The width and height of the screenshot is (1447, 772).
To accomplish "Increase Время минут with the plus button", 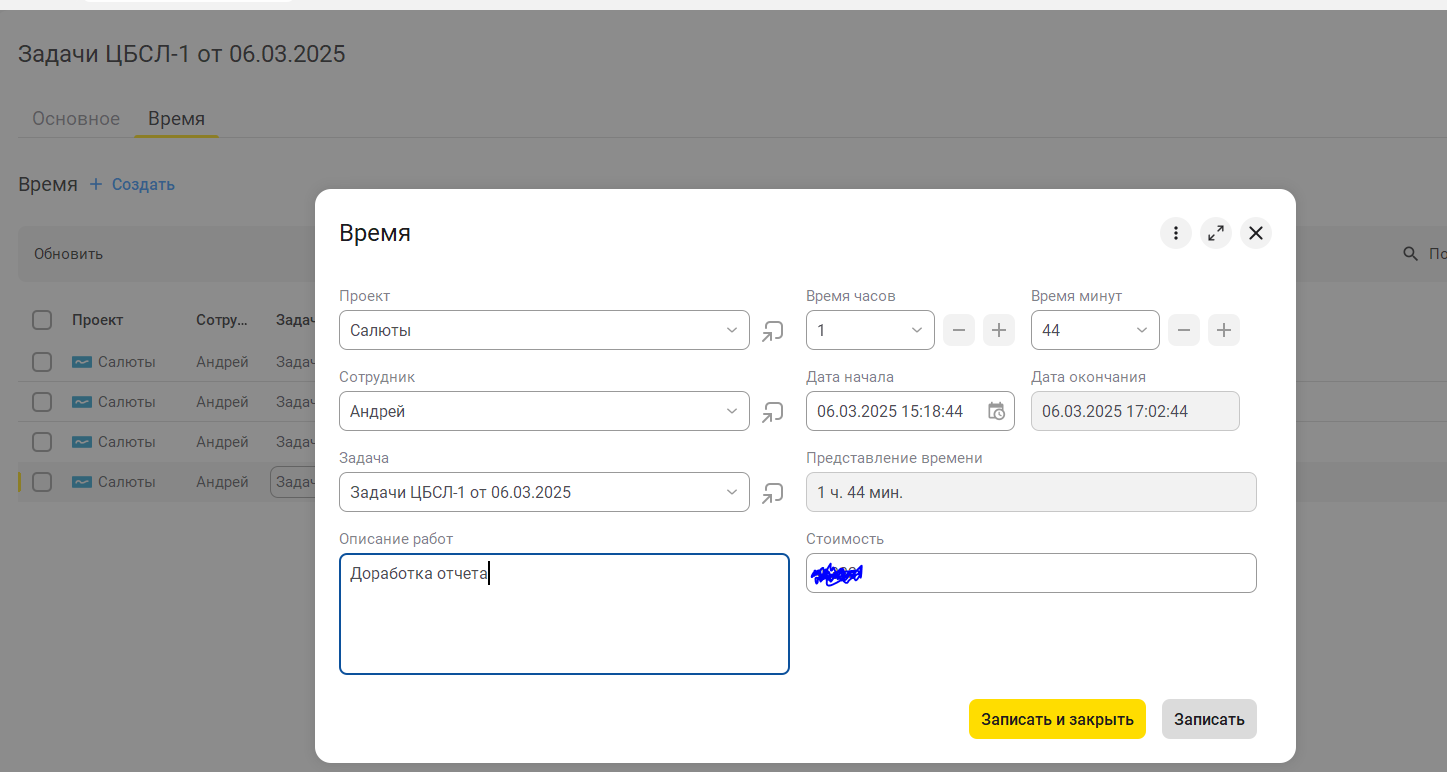I will tap(1224, 330).
